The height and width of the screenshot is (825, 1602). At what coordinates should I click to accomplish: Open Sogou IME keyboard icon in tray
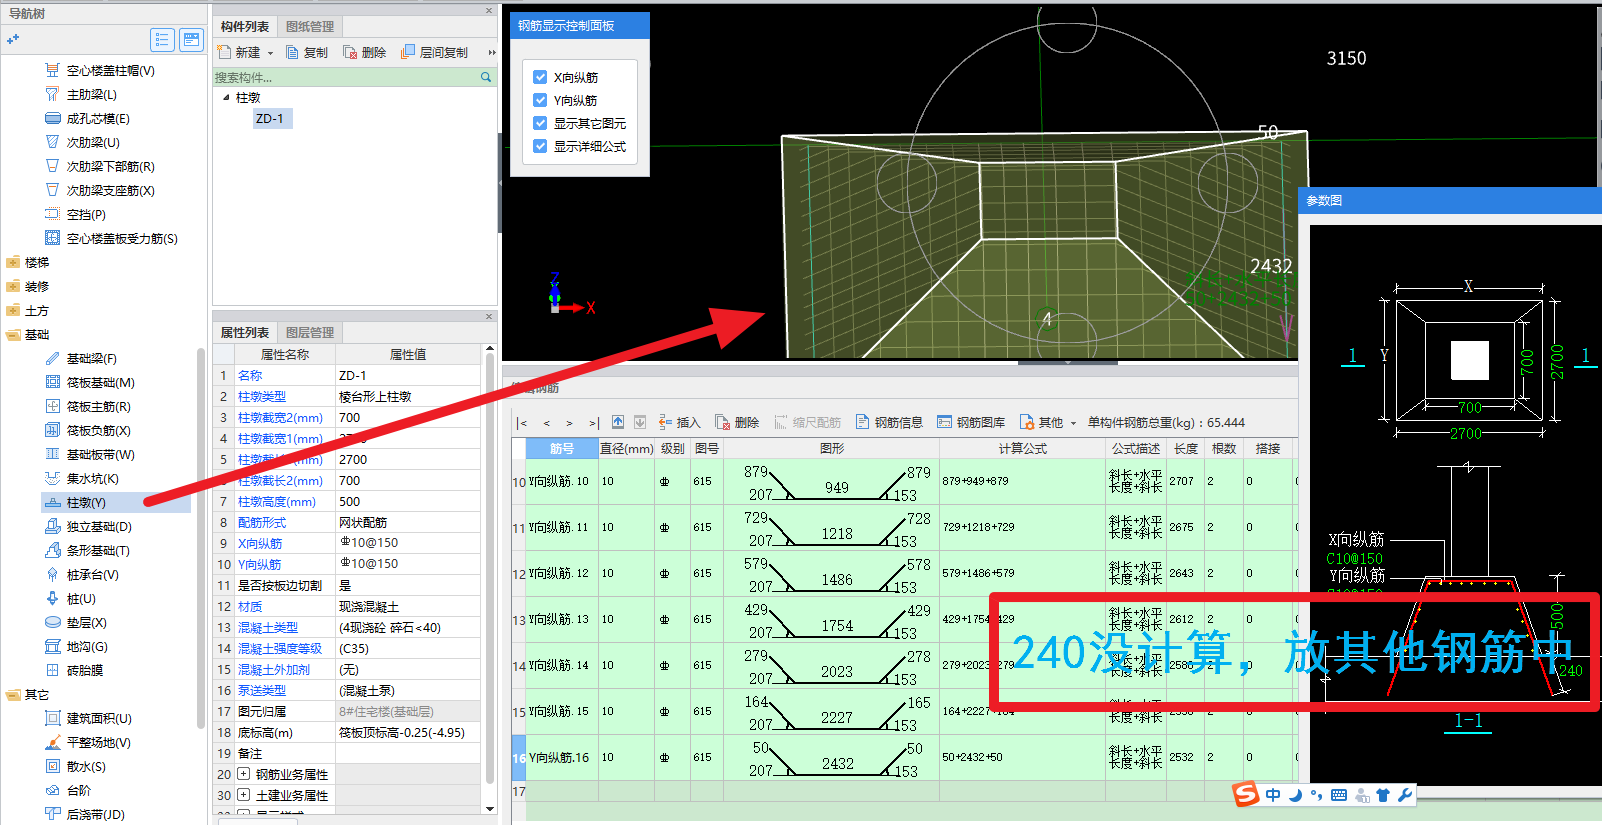(x=1339, y=795)
